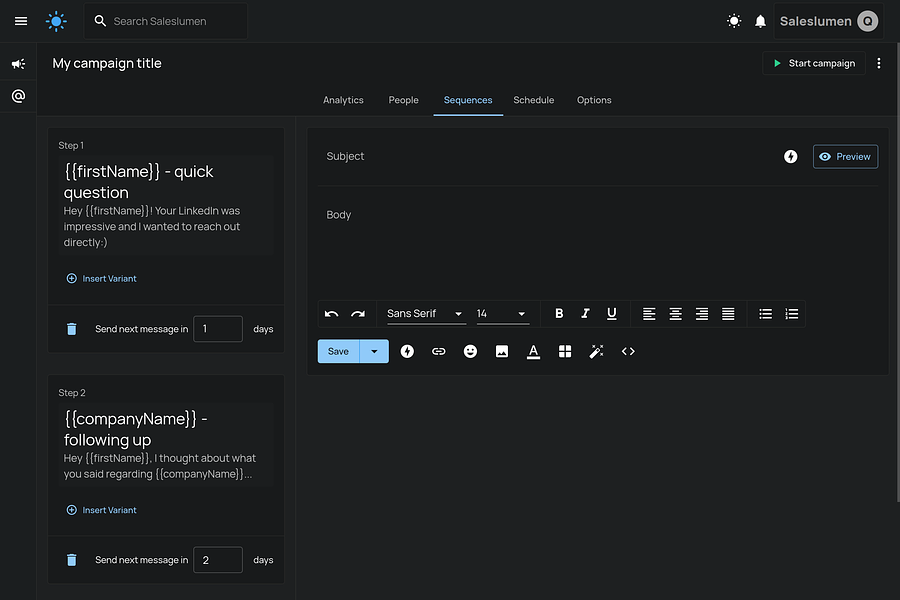Image resolution: width=900 pixels, height=600 pixels.
Task: Redo the last edit
Action: point(358,313)
